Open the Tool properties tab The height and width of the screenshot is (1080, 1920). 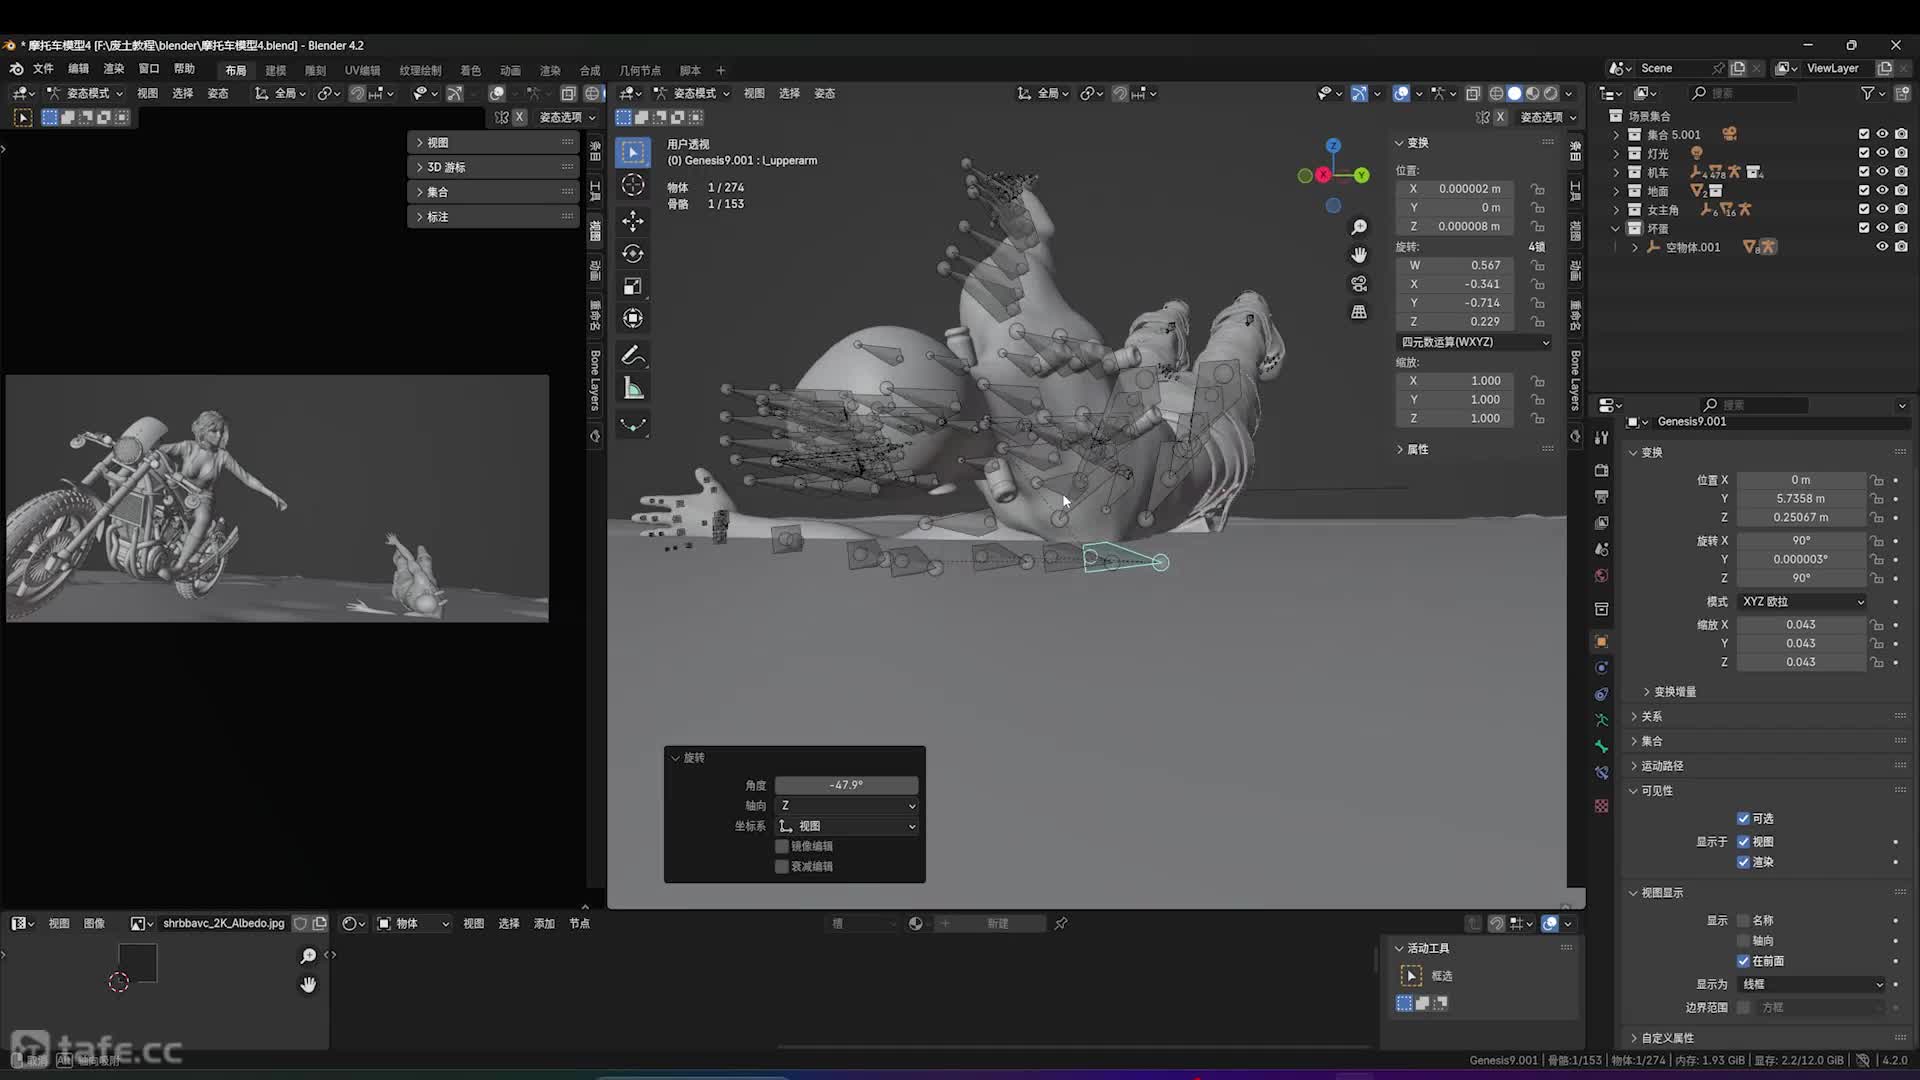pos(1601,438)
